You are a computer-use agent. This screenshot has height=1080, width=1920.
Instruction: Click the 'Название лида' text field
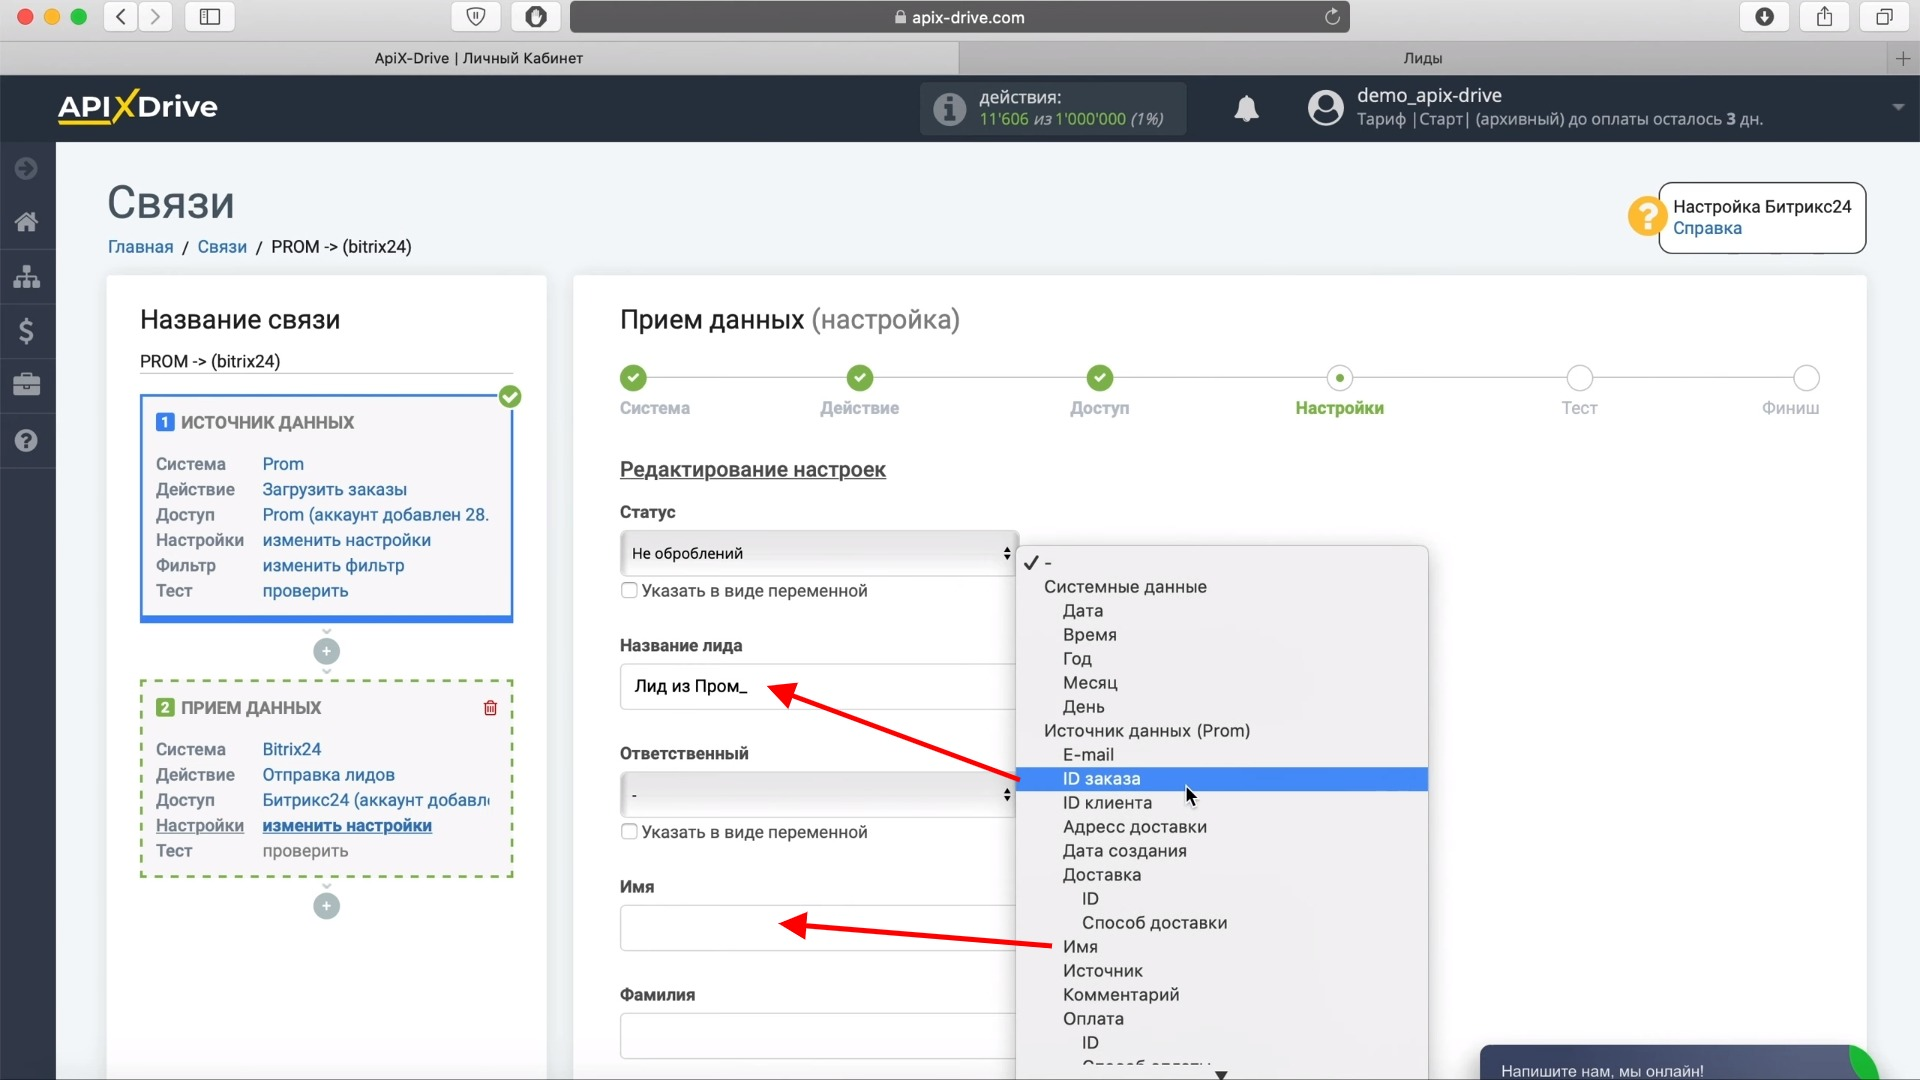[x=818, y=687]
